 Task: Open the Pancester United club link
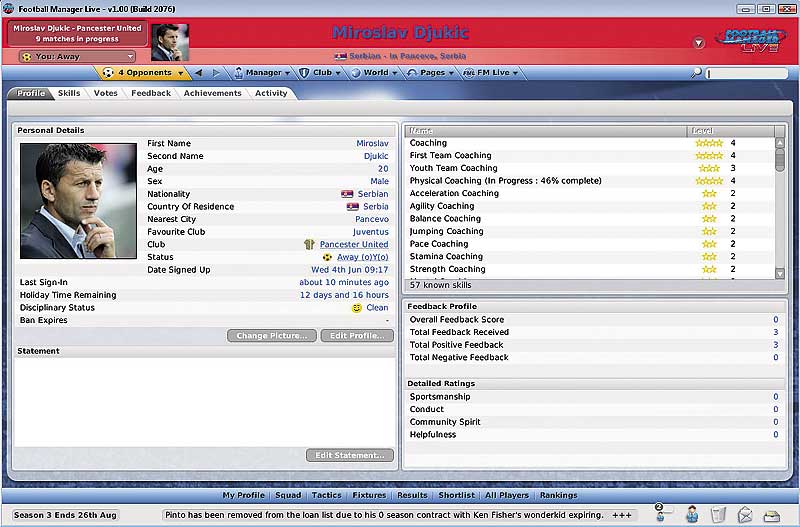click(354, 245)
